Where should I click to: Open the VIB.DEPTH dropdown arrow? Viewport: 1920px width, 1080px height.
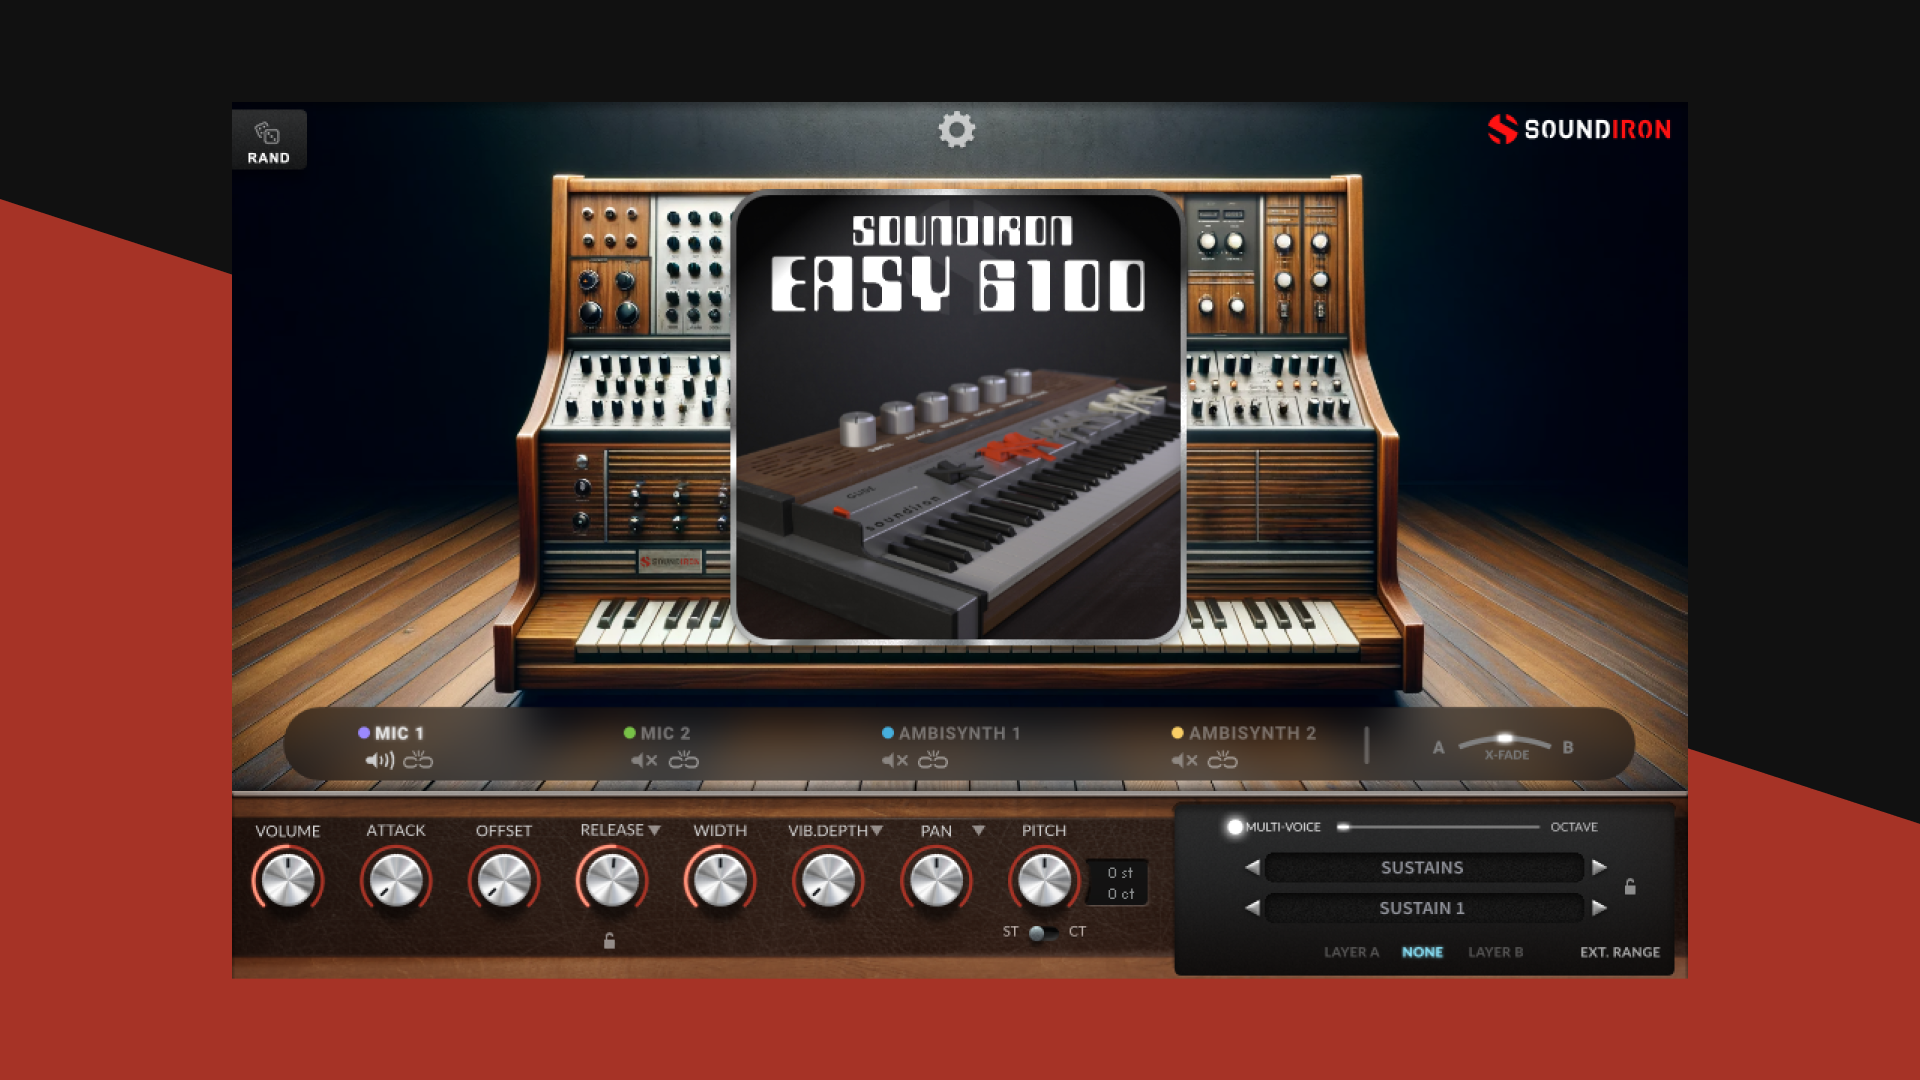pos(876,829)
